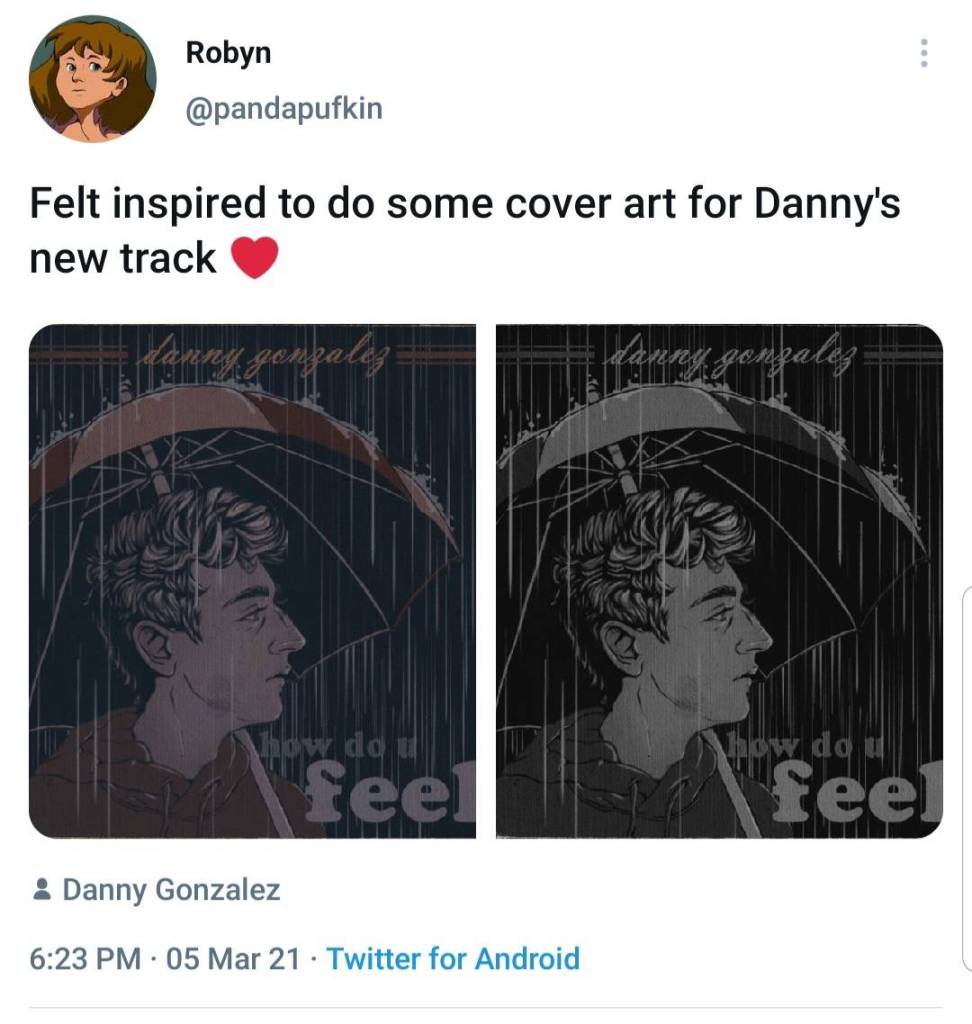Open the @pandapufkin handle profile
This screenshot has height=1024, width=972.
point(284,108)
